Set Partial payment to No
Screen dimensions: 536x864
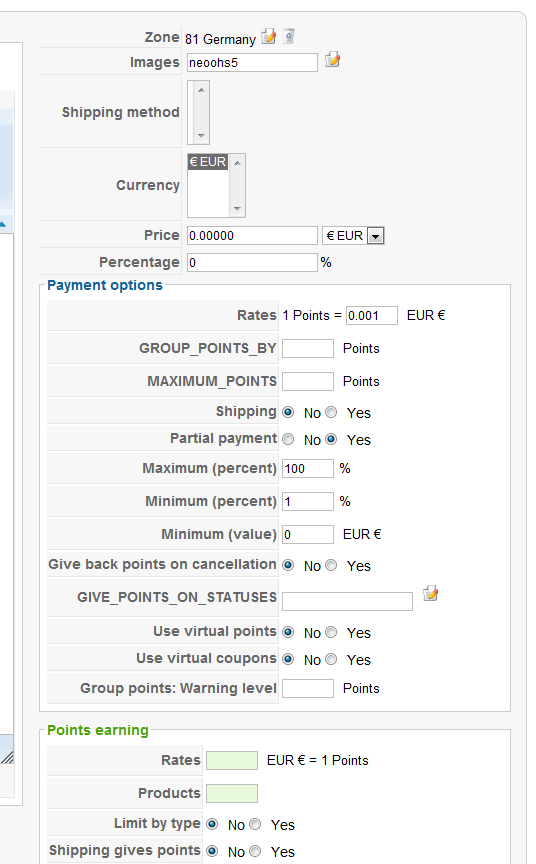point(288,439)
